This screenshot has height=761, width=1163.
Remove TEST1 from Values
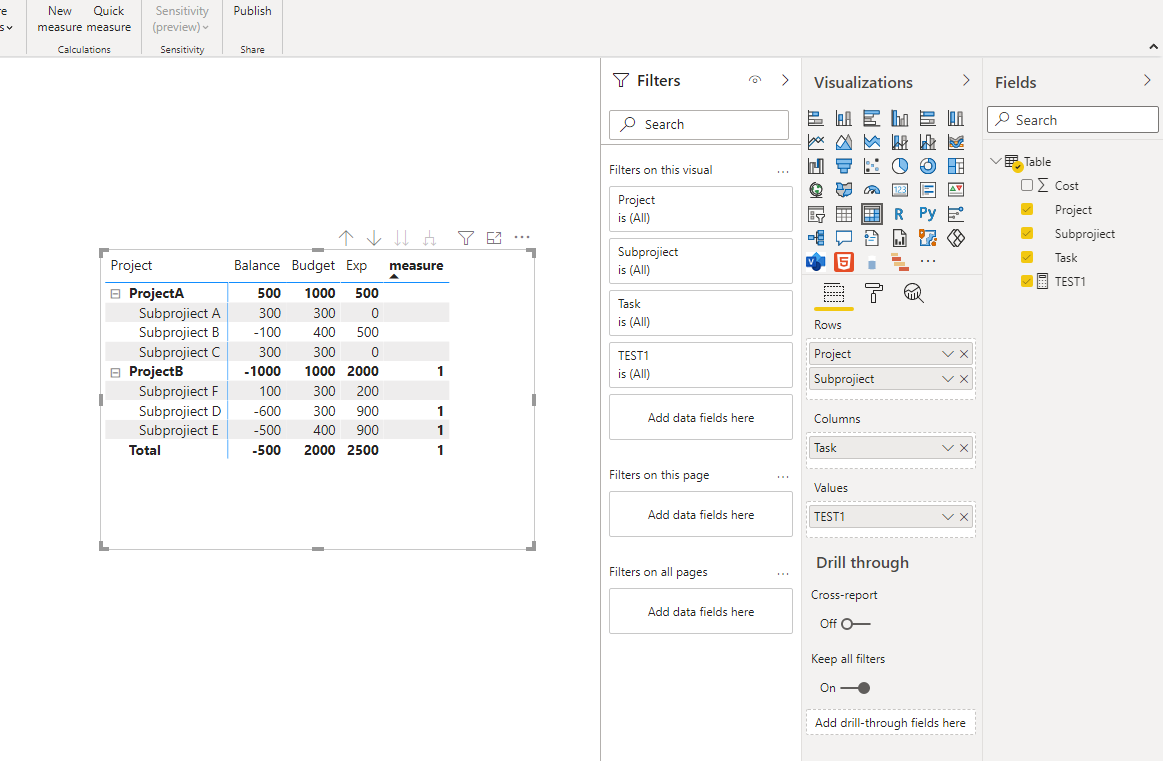point(964,517)
